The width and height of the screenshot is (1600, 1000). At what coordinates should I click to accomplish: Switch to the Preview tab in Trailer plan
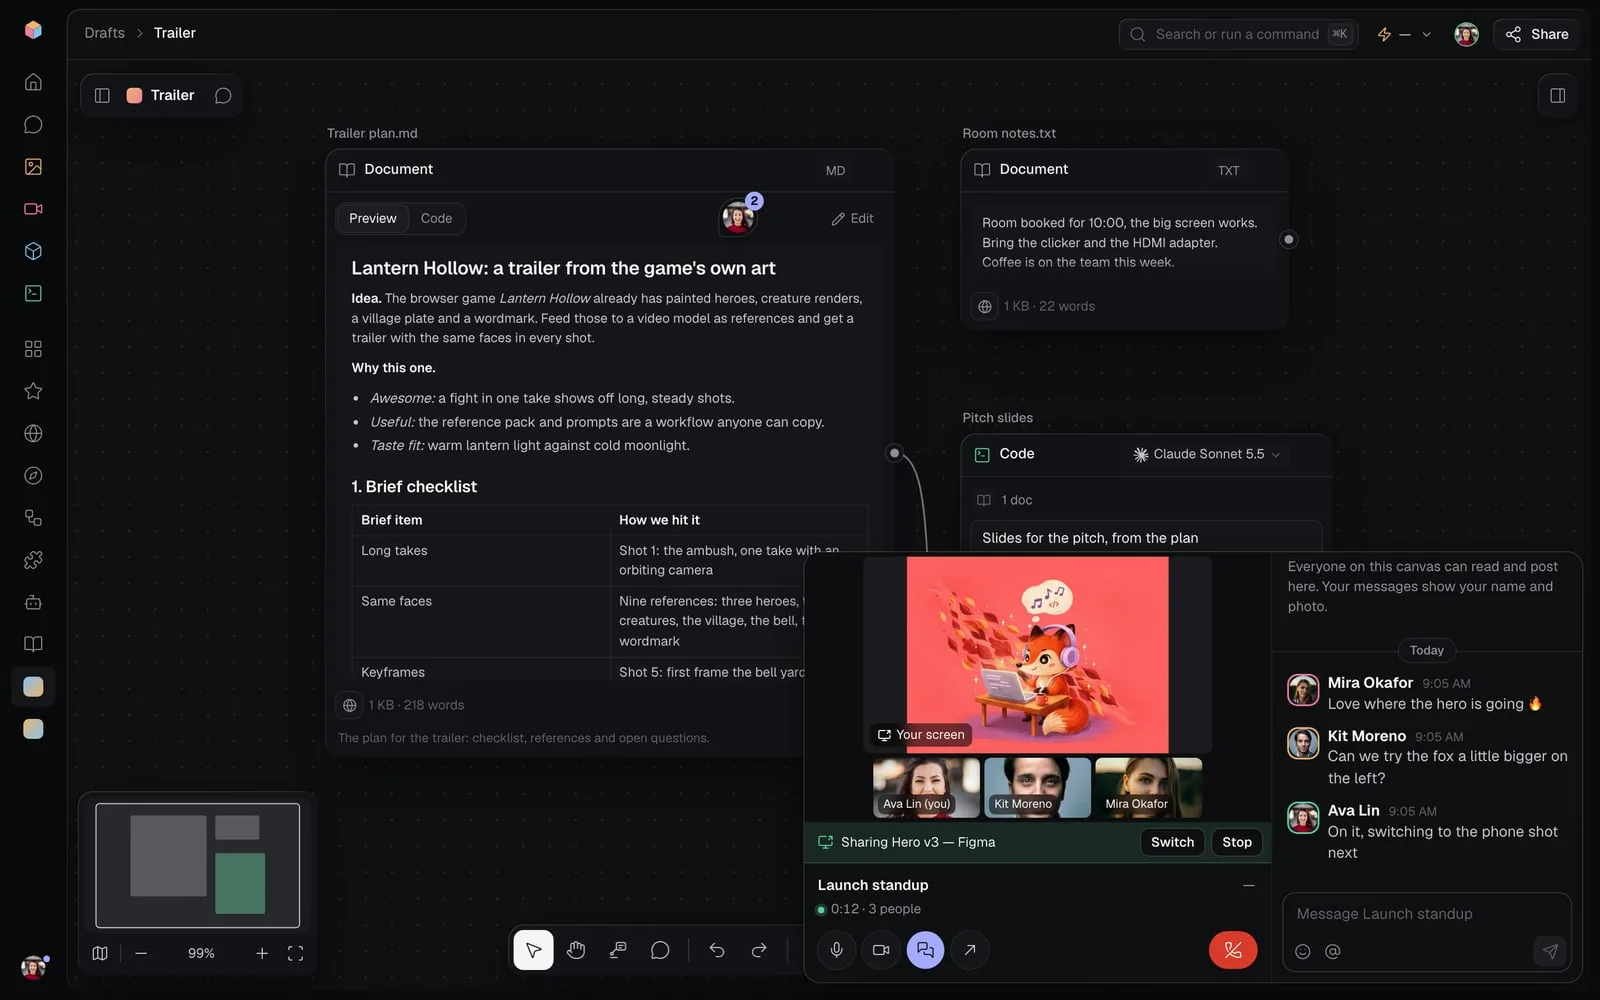point(373,218)
